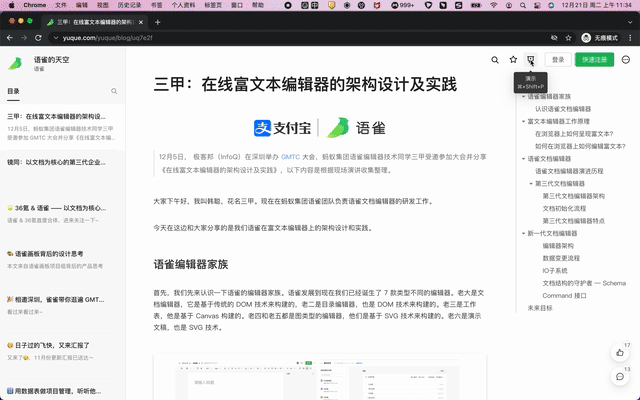Search the catalog using sidebar magnifier icon

point(114,91)
